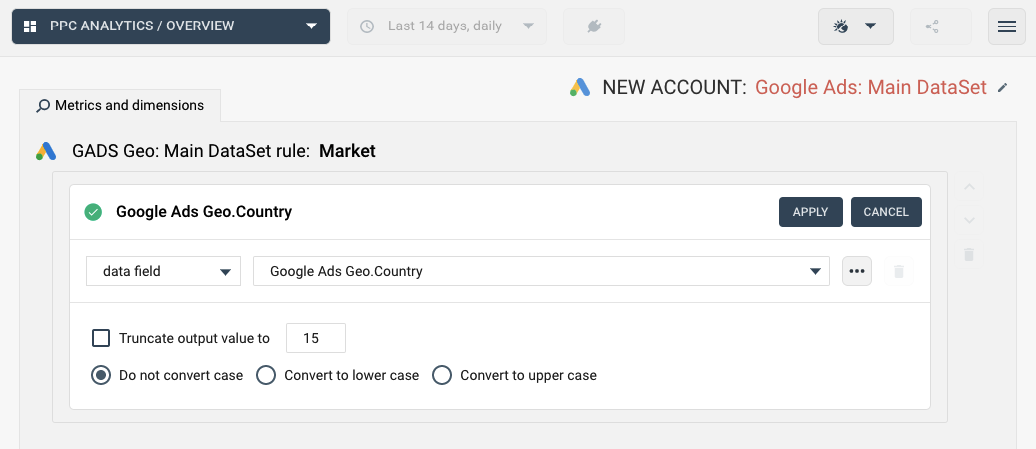Click the Google Ads Geo.Country heading

point(204,212)
